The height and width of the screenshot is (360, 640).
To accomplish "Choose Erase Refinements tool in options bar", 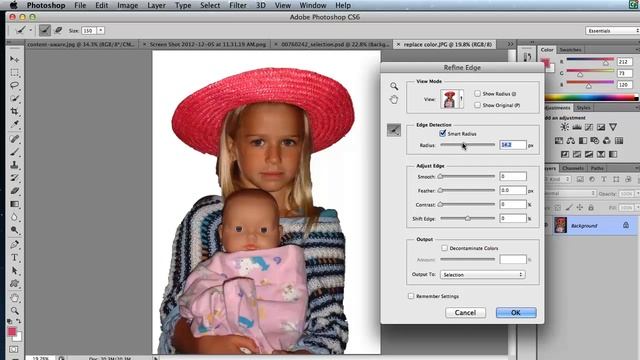I will pyautogui.click(x=58, y=30).
